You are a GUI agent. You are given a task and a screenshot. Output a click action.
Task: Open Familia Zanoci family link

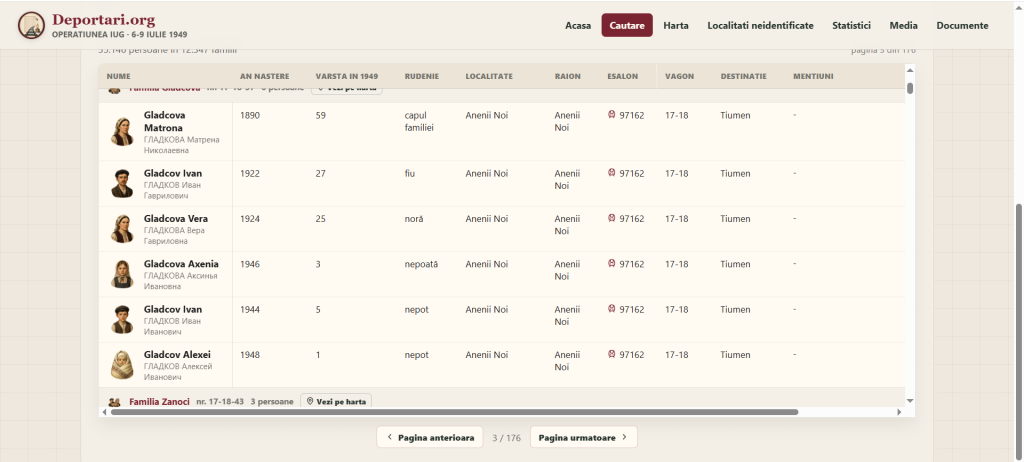(x=159, y=402)
